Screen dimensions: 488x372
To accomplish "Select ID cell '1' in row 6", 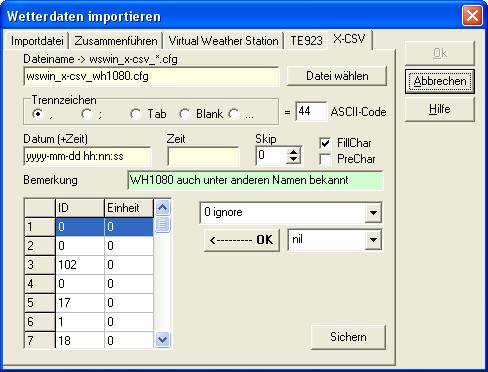I will [x=80, y=322].
